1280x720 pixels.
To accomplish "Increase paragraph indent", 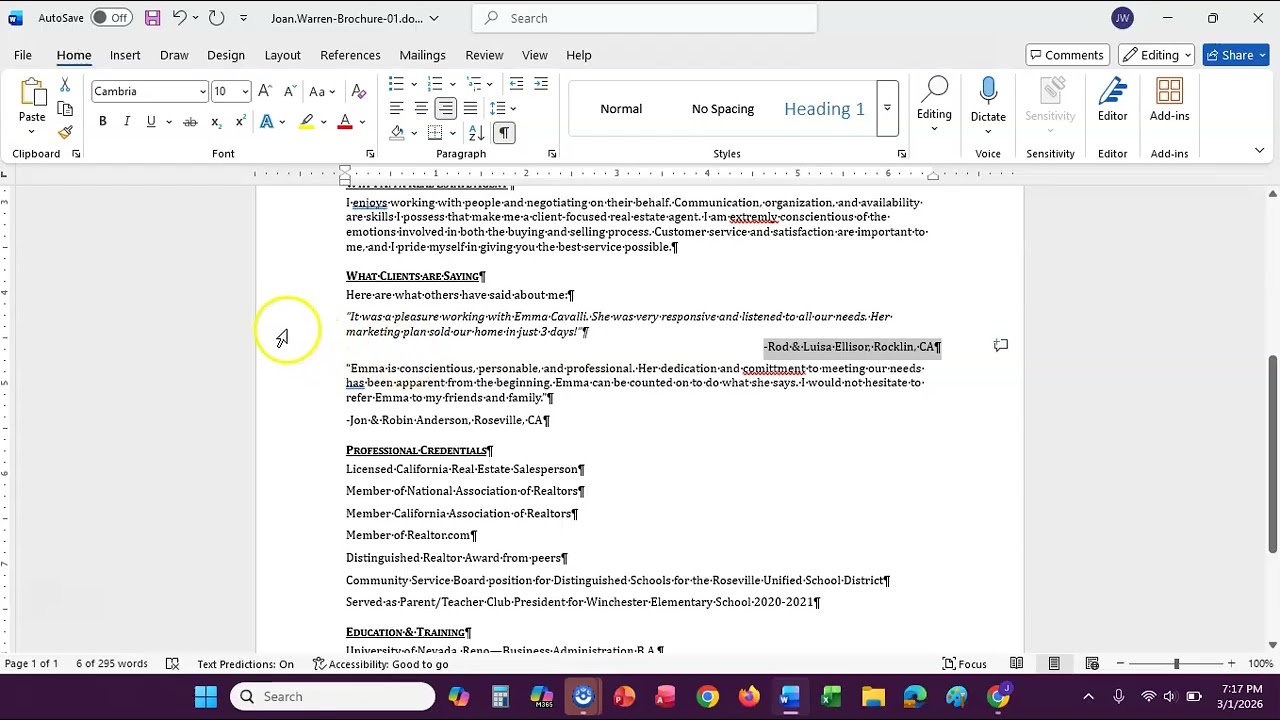I will pyautogui.click(x=541, y=84).
